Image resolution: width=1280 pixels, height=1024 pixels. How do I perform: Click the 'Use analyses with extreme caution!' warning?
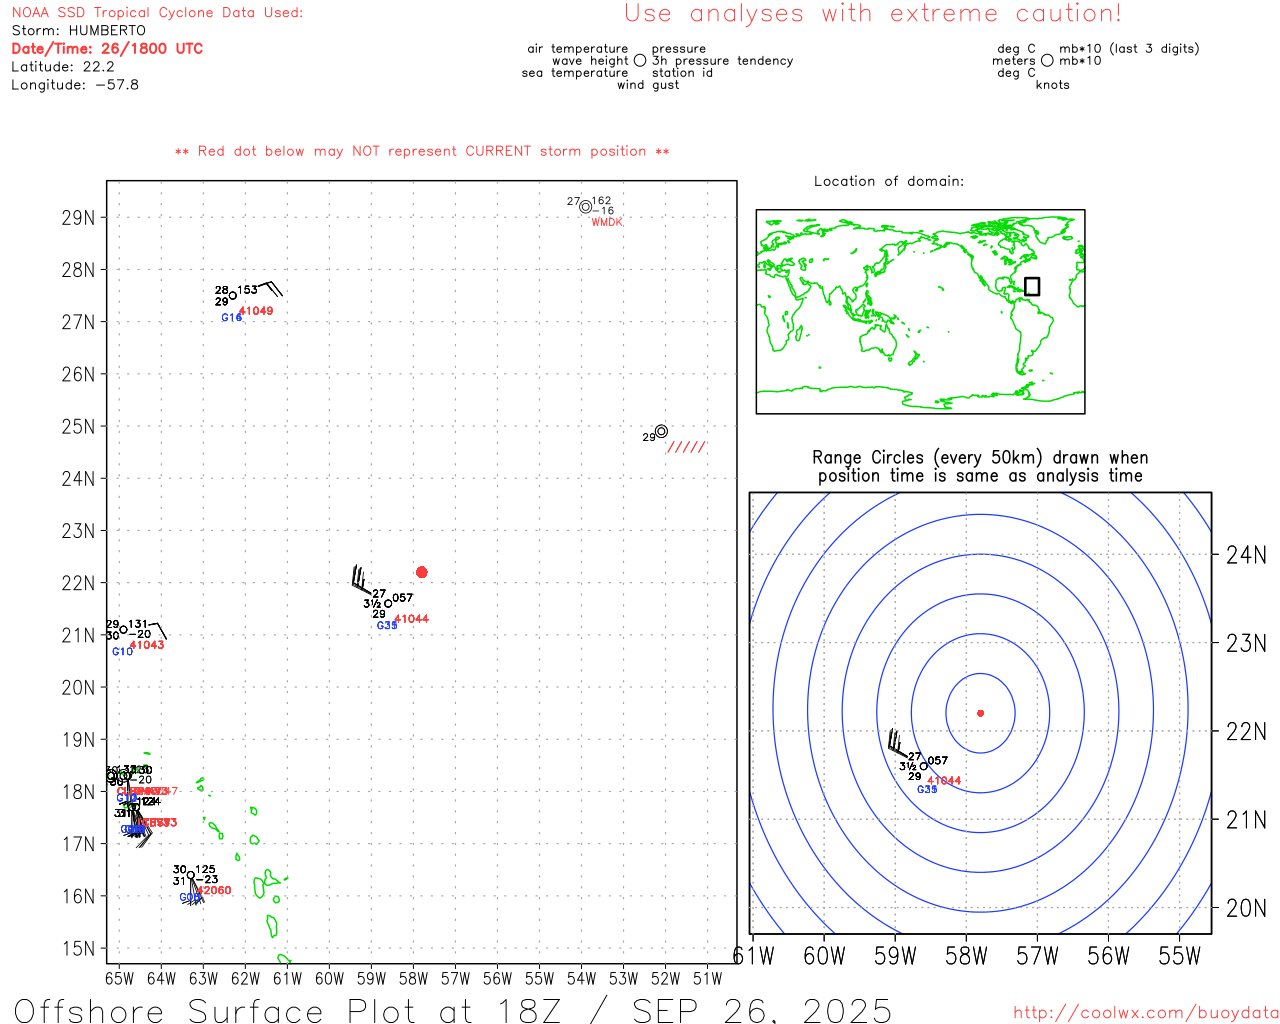click(x=873, y=14)
